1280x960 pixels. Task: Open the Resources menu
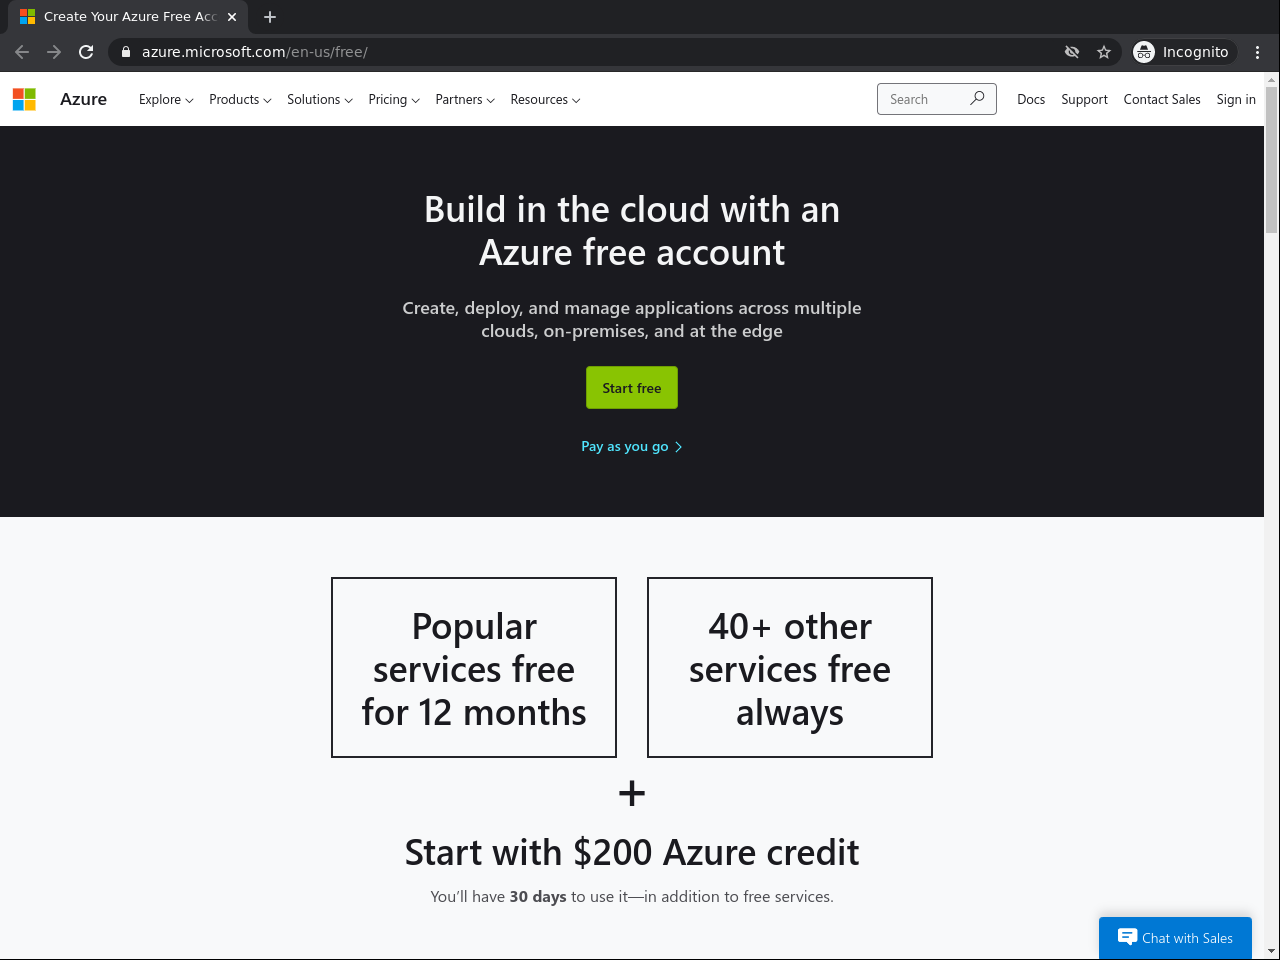click(x=545, y=100)
